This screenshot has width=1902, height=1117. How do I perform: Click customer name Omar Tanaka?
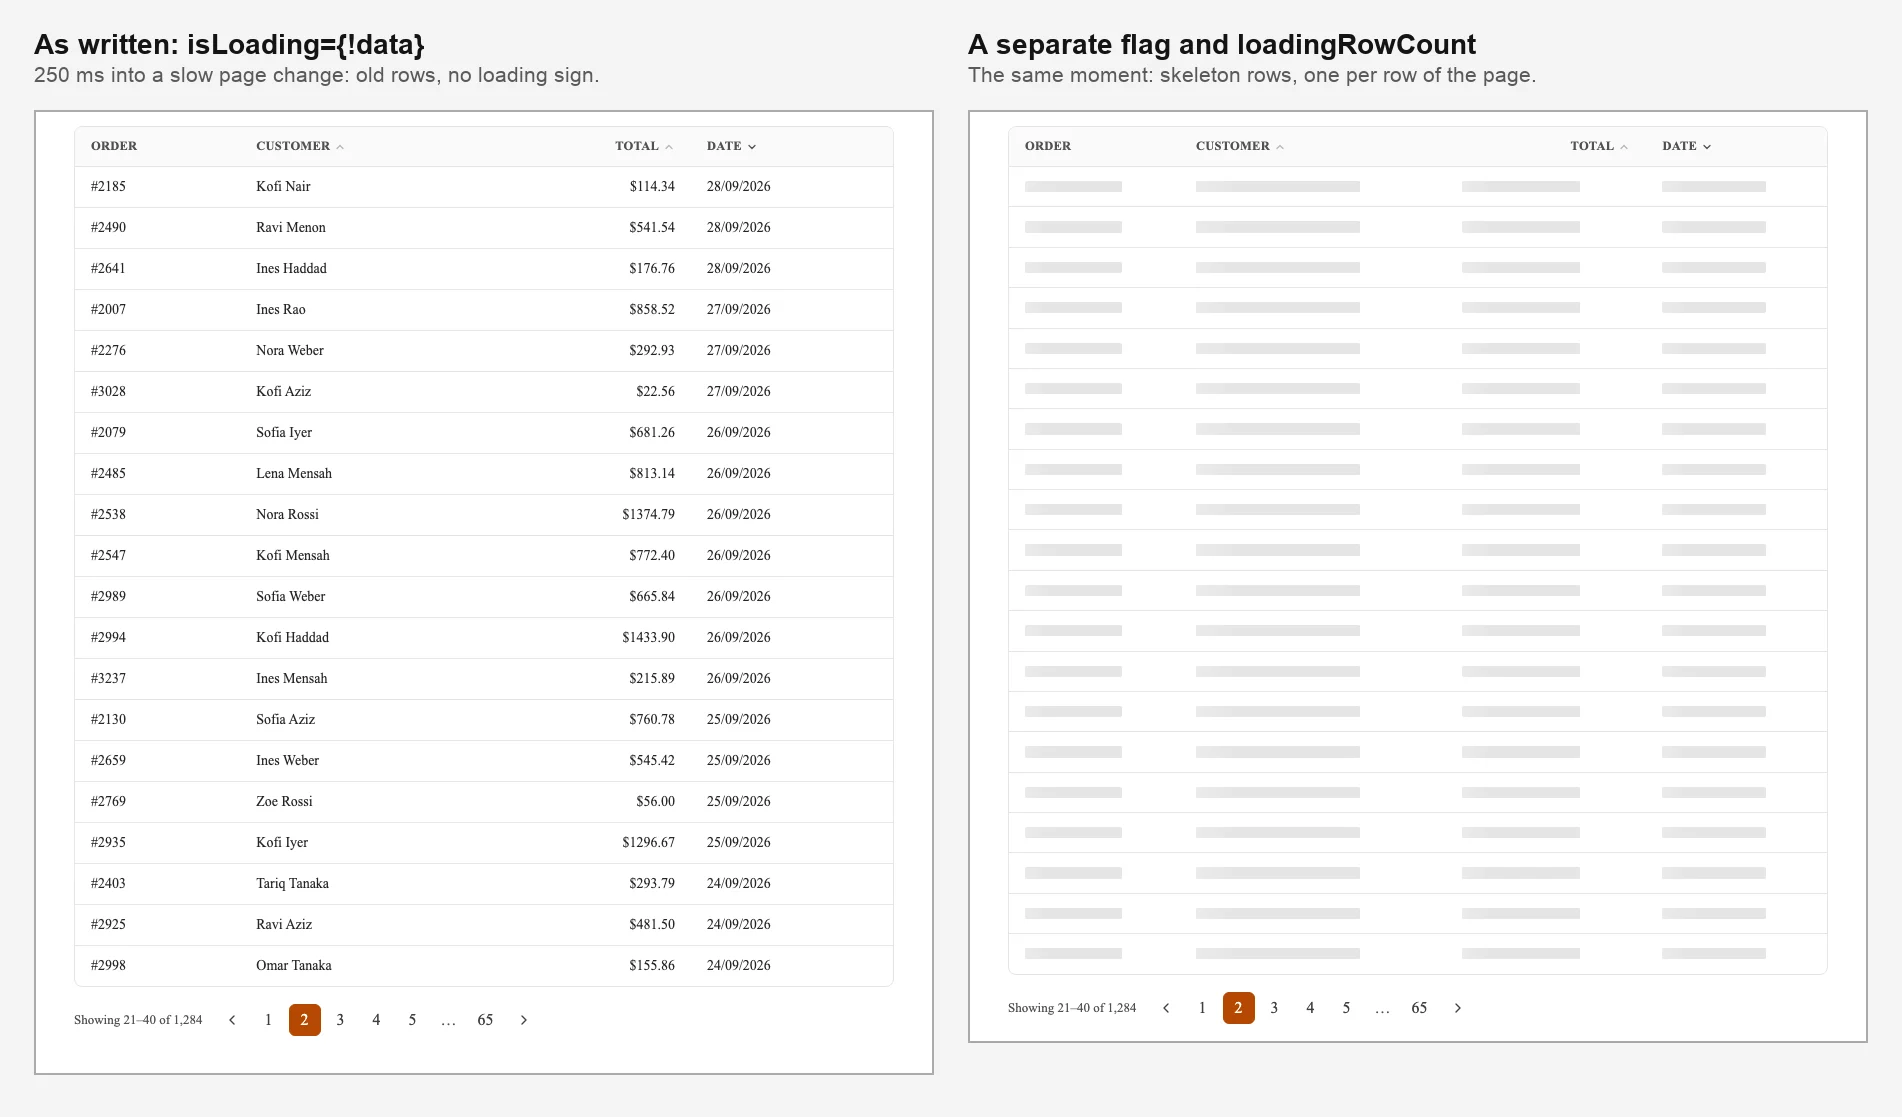click(294, 966)
